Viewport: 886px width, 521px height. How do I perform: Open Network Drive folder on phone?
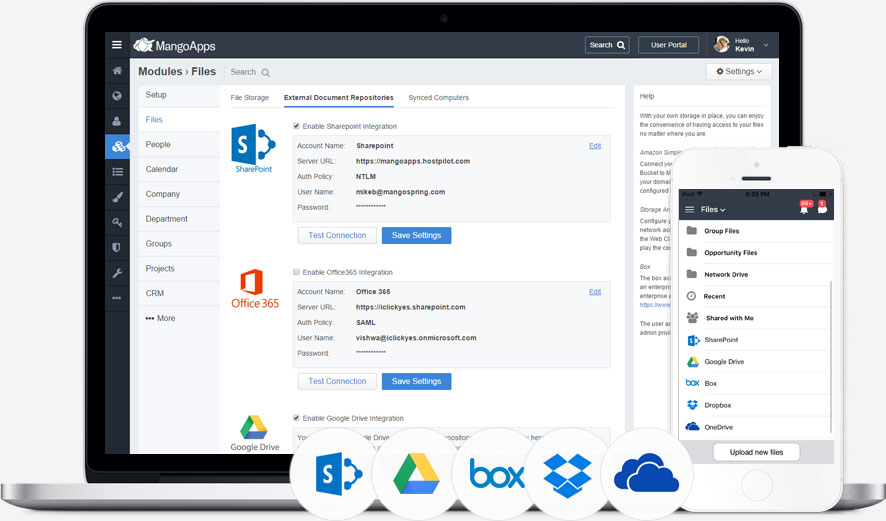point(756,275)
